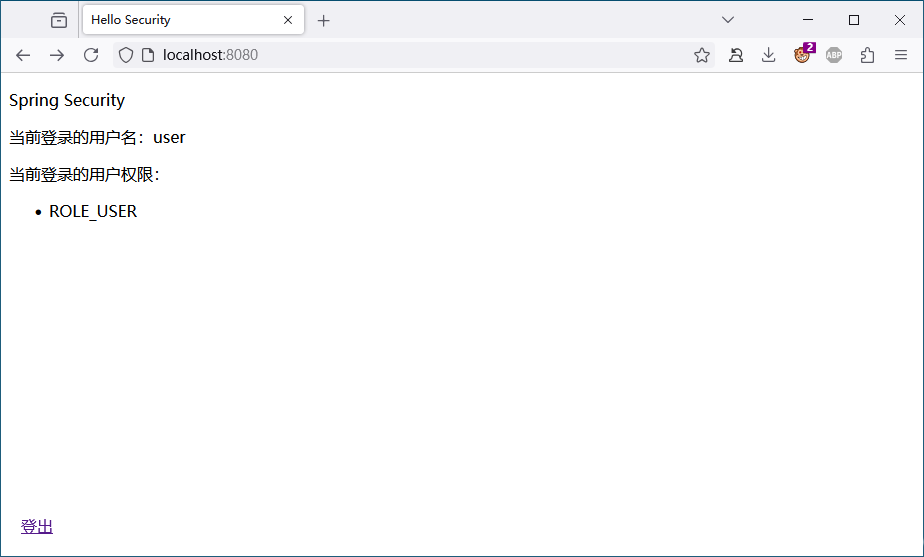The height and width of the screenshot is (557, 924).
Task: Reload the current page
Action: point(91,55)
